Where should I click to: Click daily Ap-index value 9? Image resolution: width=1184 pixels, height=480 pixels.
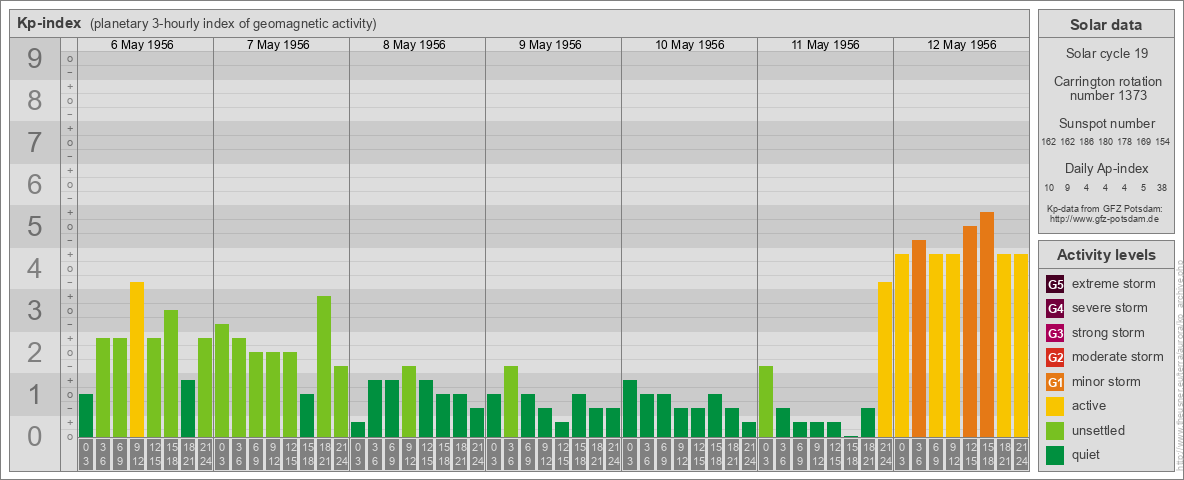(x=1068, y=187)
